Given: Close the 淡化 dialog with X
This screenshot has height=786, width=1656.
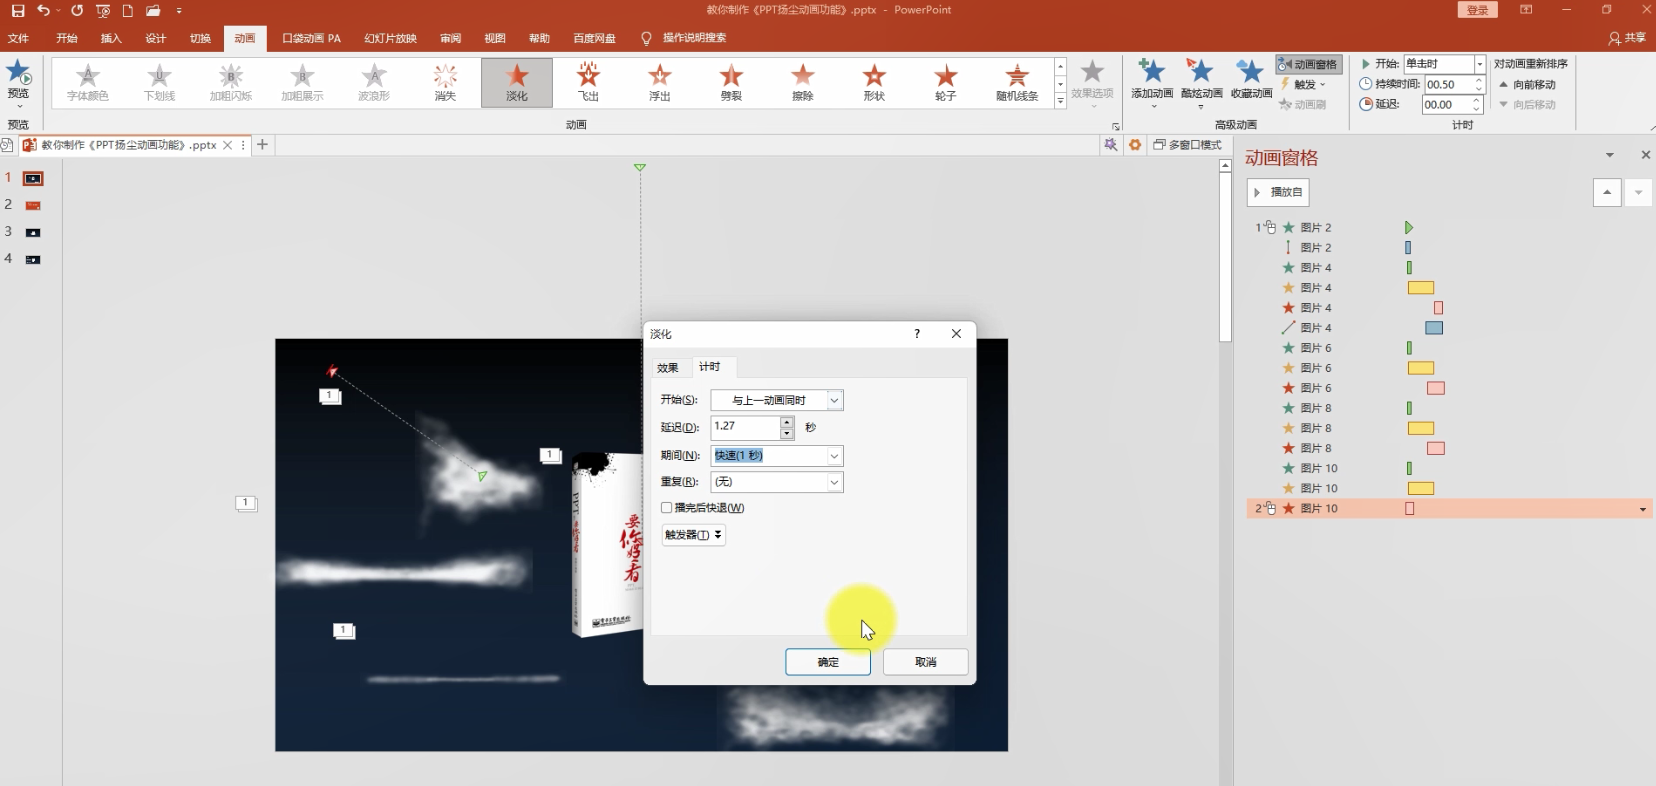Looking at the screenshot, I should (956, 334).
